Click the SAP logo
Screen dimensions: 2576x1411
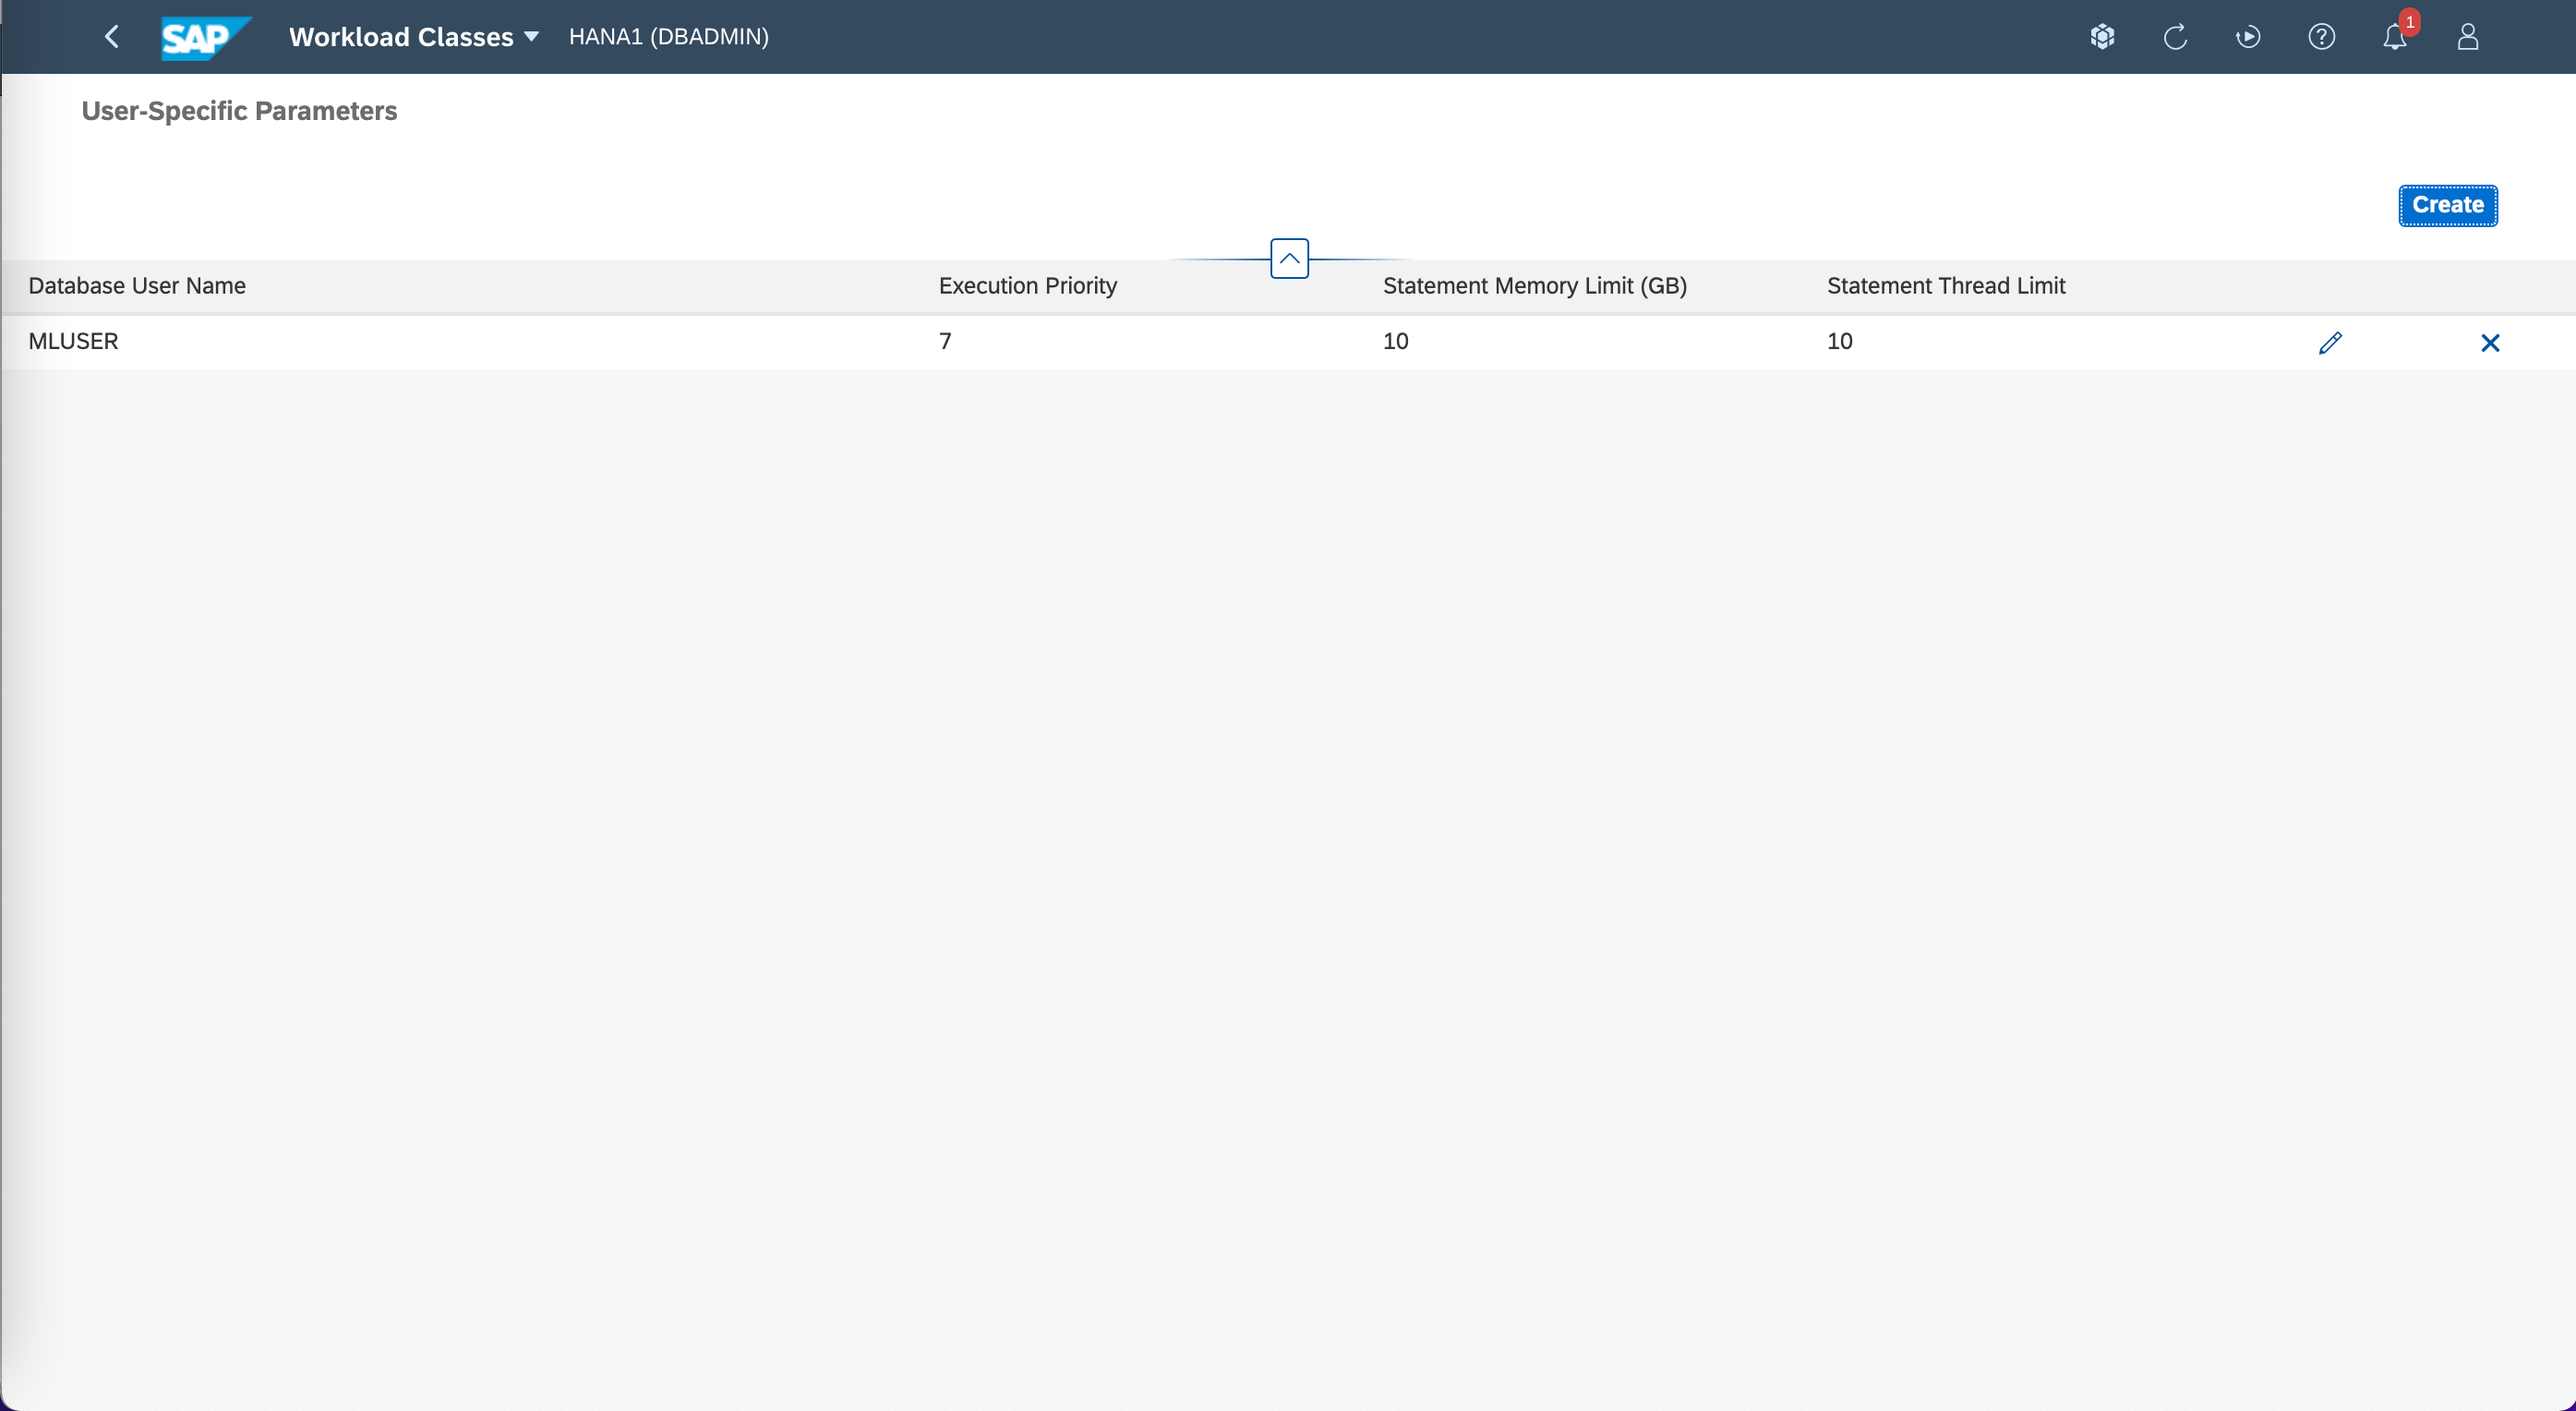tap(204, 38)
